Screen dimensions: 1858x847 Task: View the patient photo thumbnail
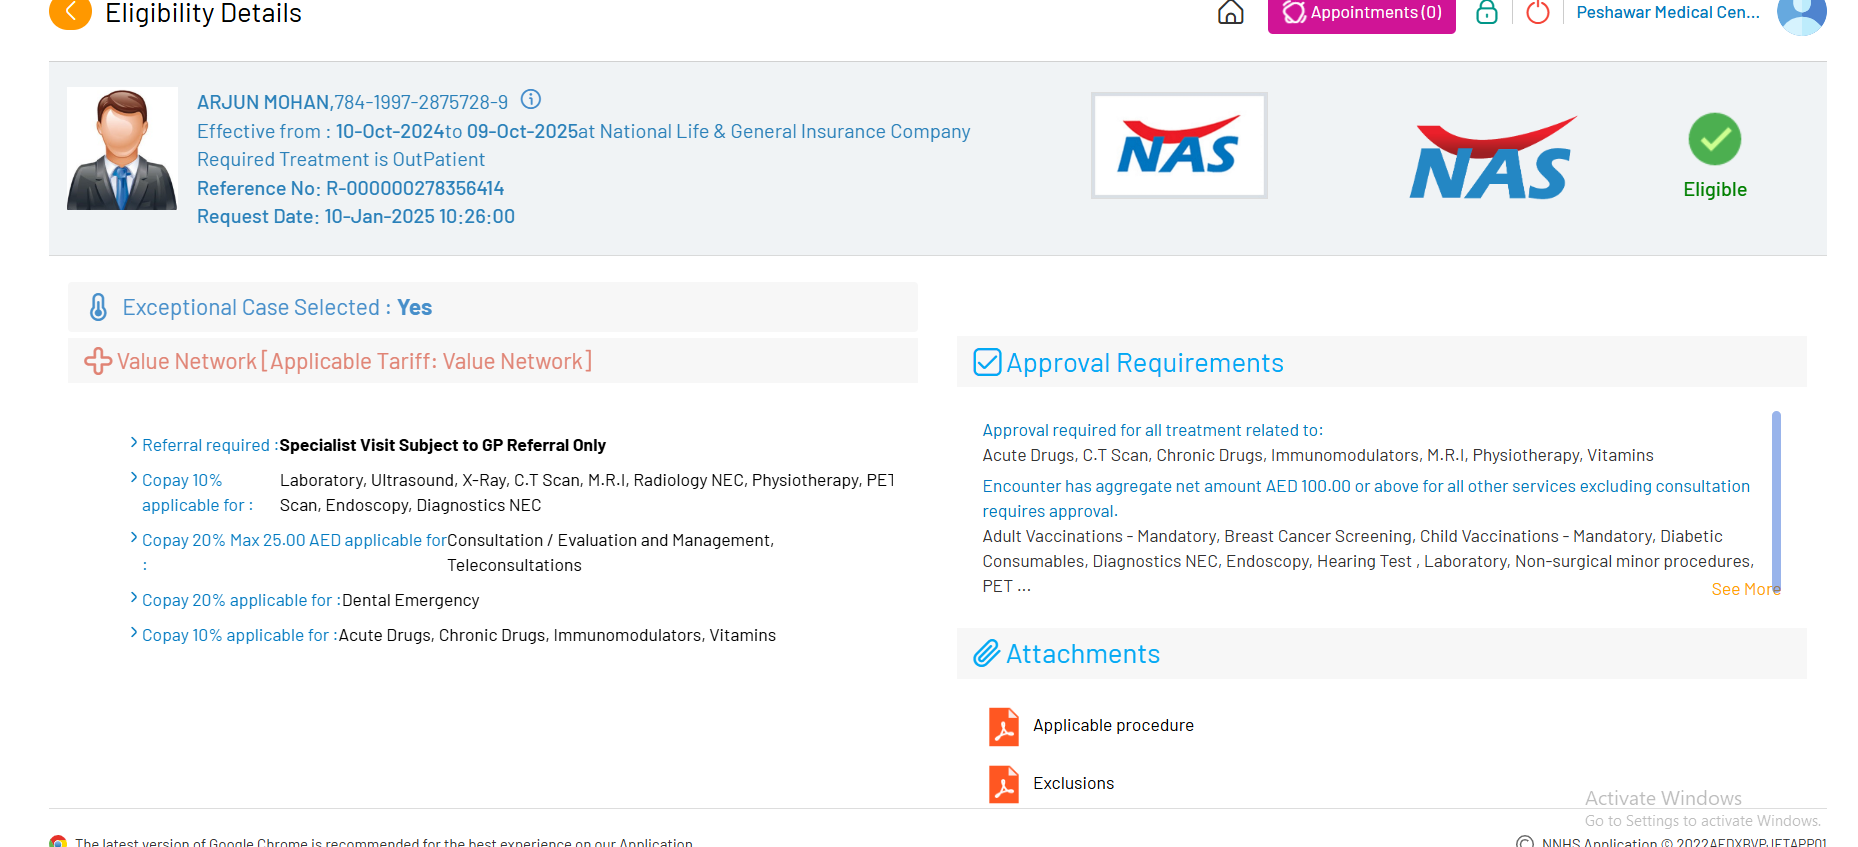[122, 148]
